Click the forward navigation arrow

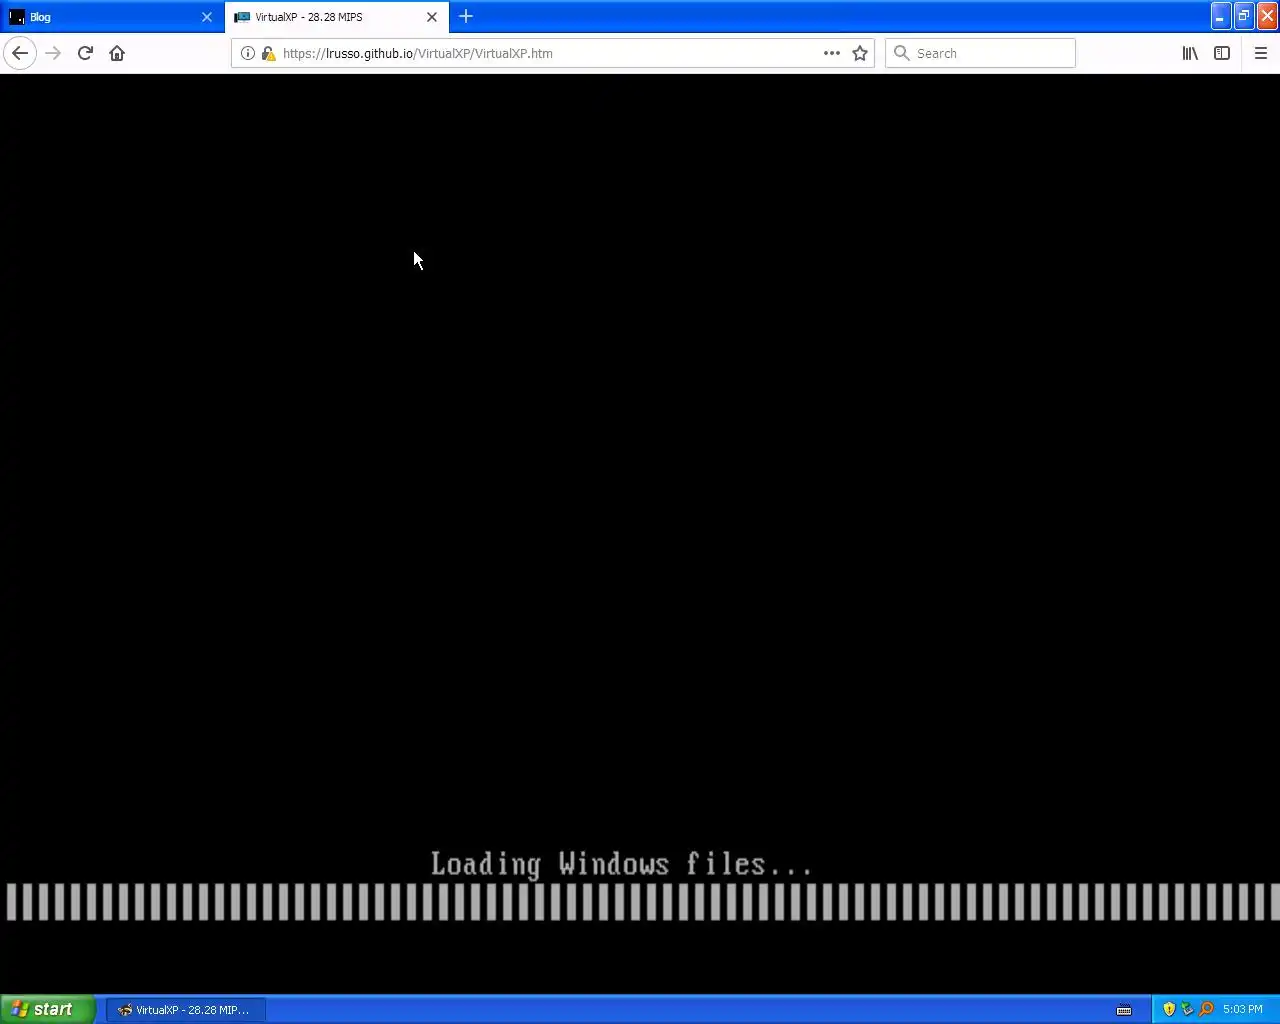tap(53, 53)
